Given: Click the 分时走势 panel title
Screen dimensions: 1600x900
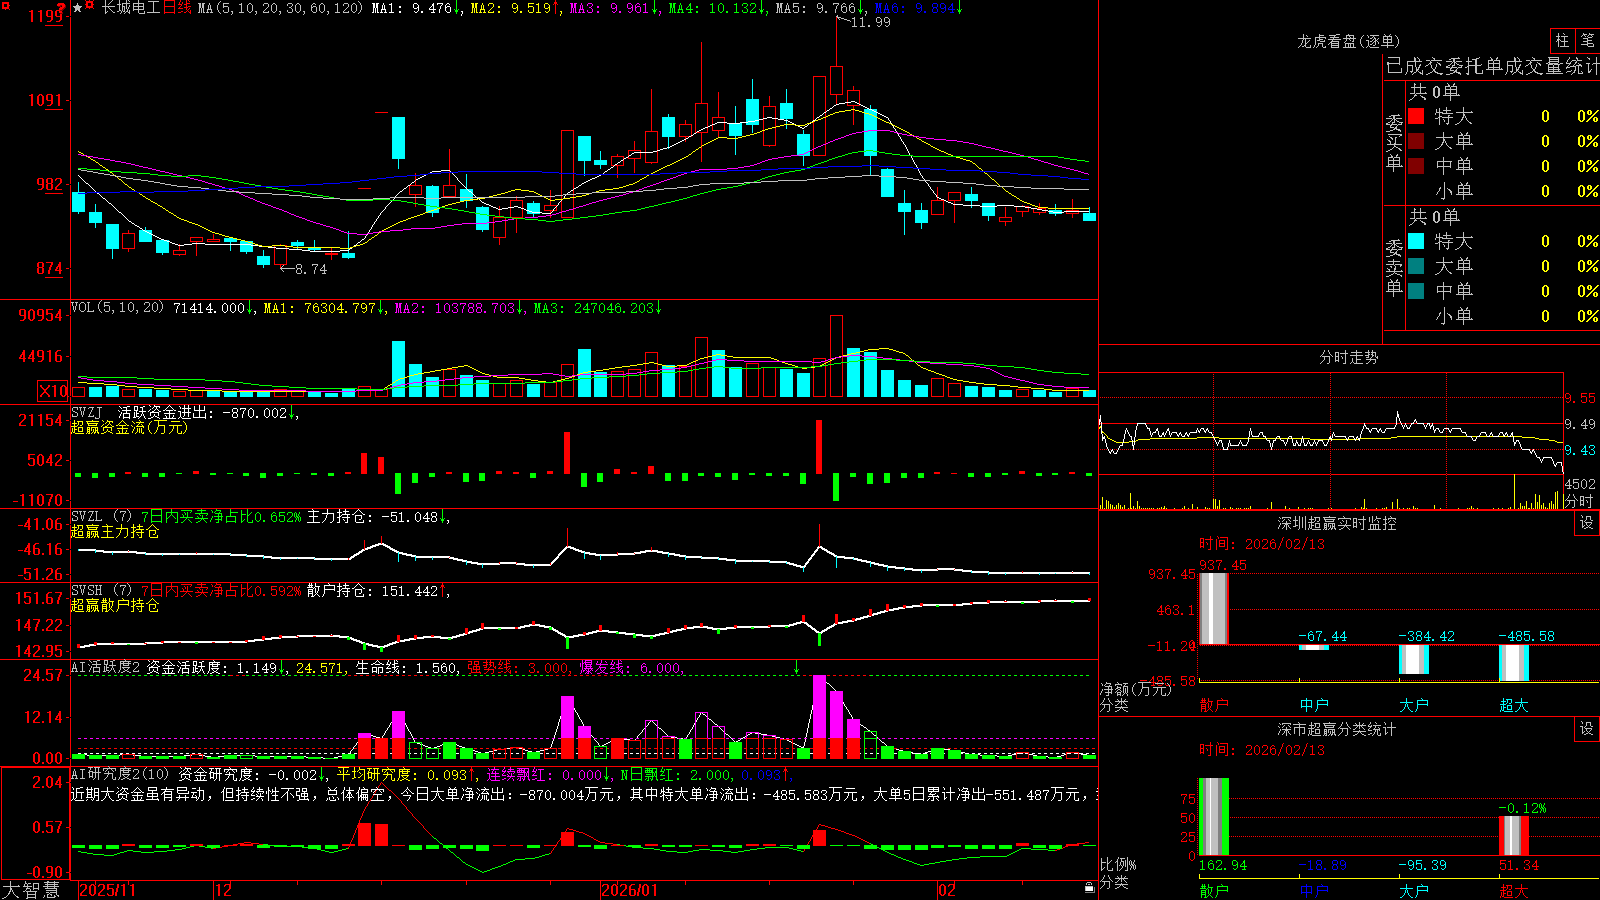Looking at the screenshot, I should coord(1348,357).
